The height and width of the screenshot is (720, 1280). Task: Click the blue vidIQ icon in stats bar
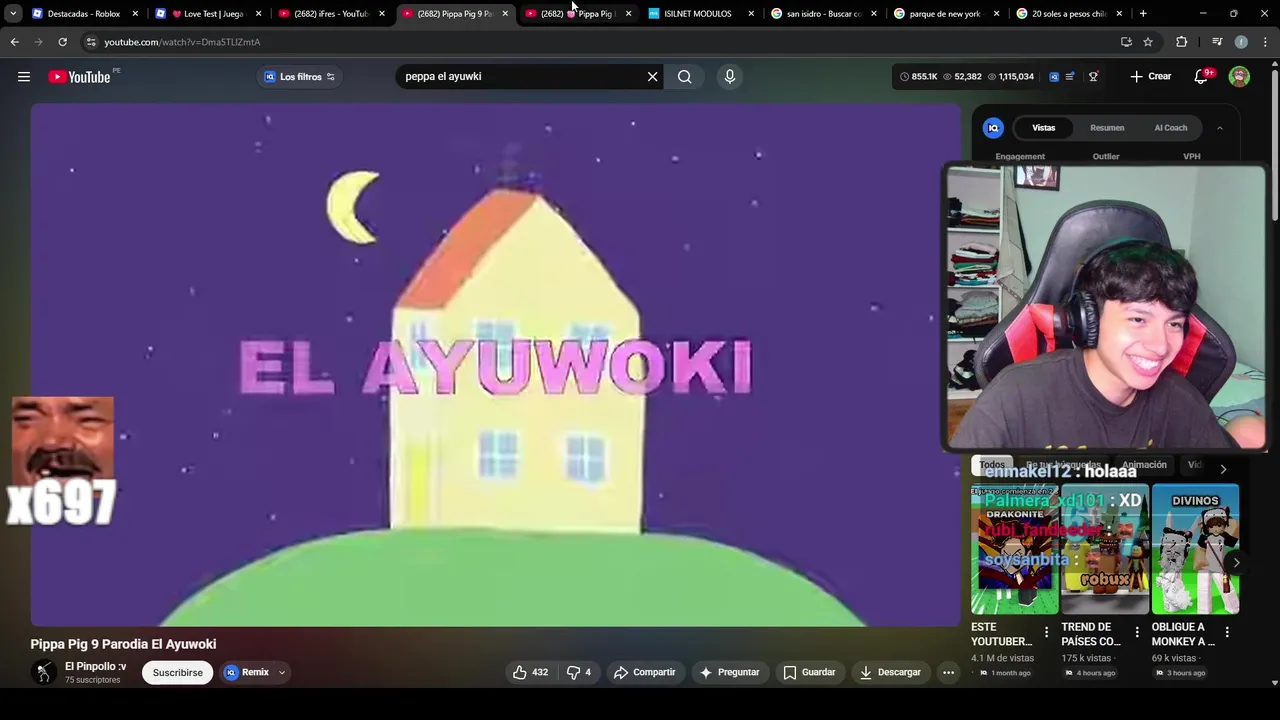point(1054,76)
